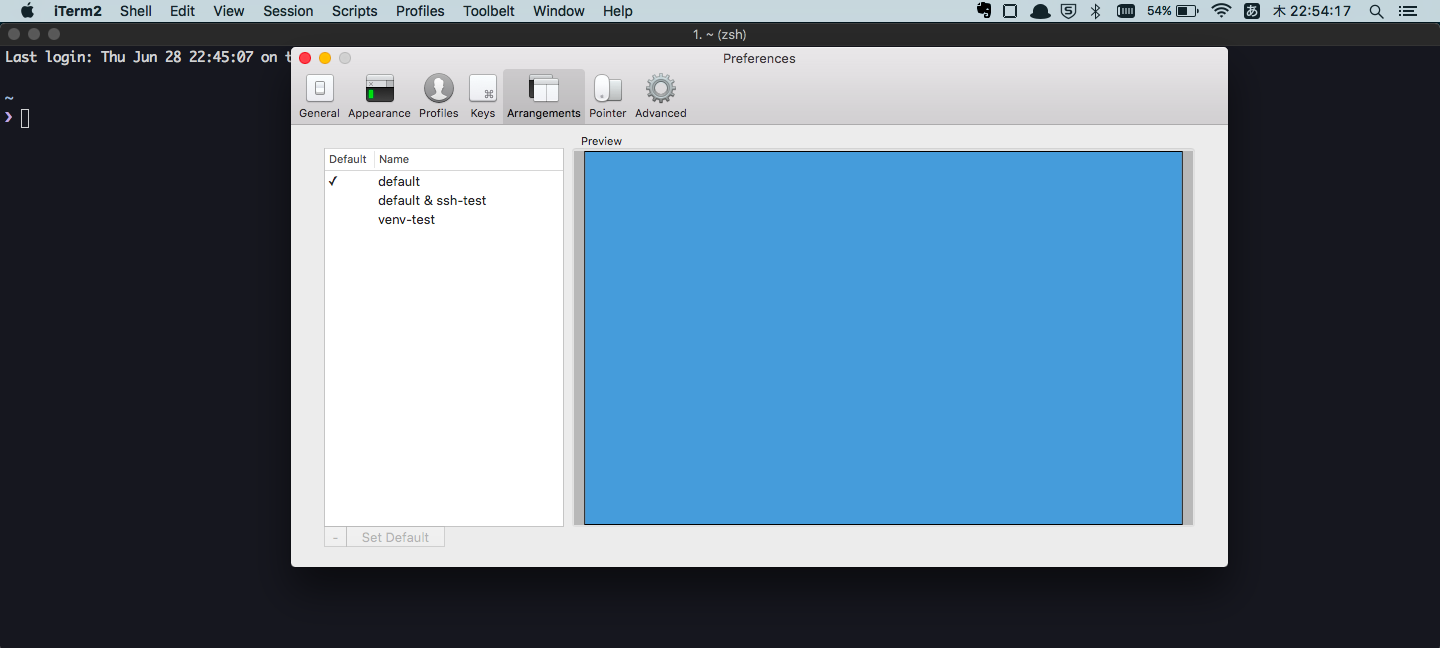Minimize the Preferences window
Screen dimensions: 1440x648
click(x=325, y=58)
